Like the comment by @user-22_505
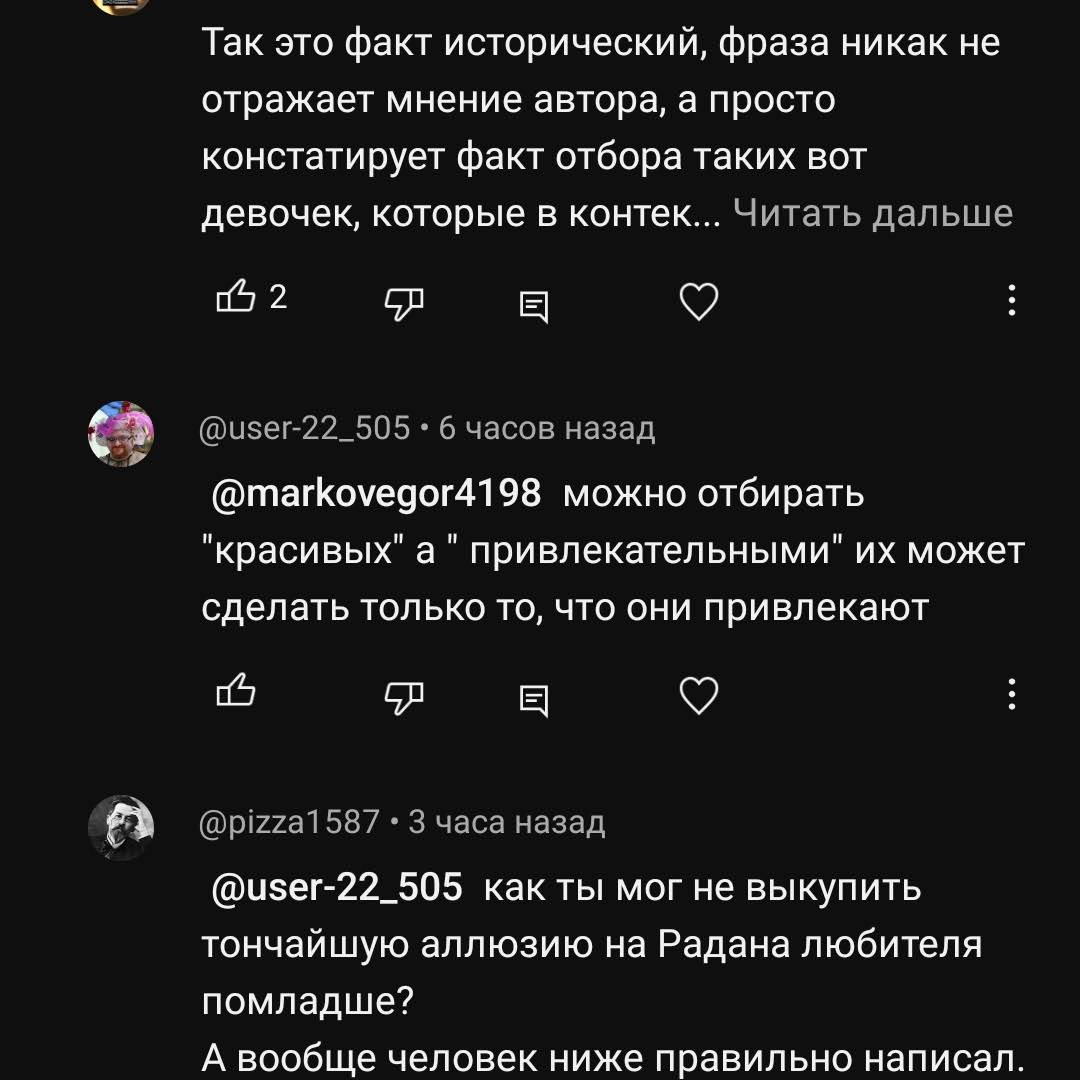1080x1080 pixels. [236, 690]
